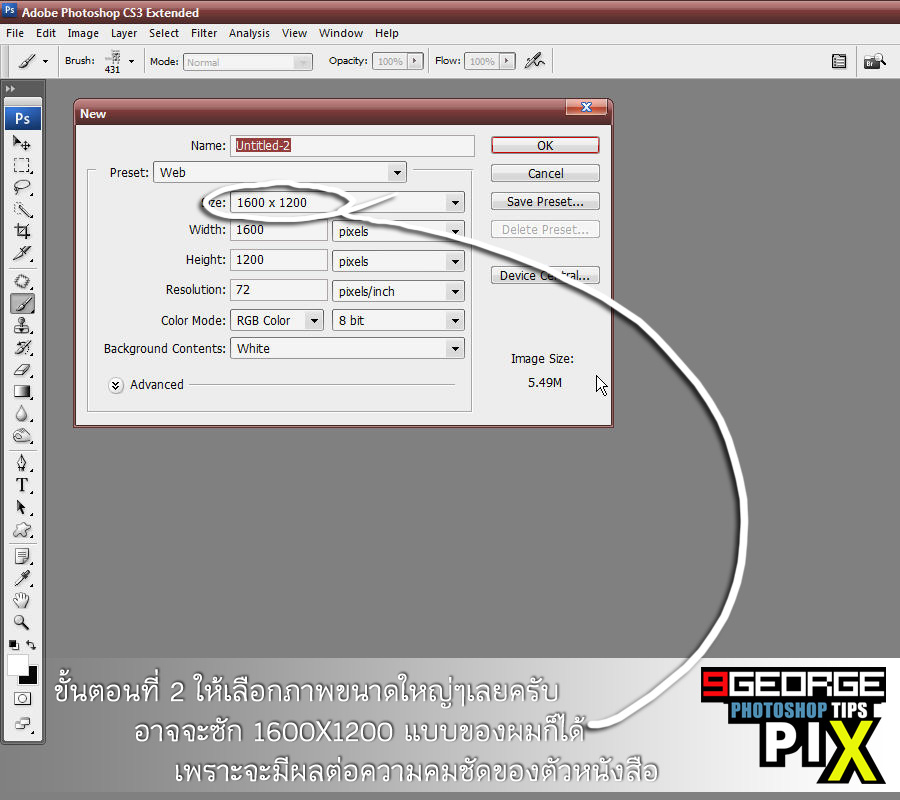
Task: Select the Eraser tool
Action: (22, 370)
